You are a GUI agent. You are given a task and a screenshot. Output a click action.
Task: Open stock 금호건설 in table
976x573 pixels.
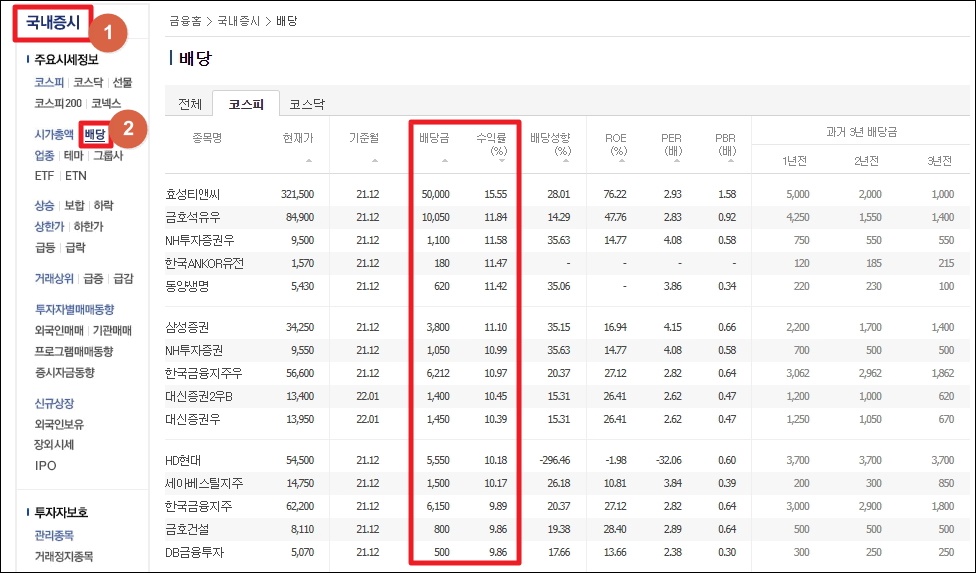coord(187,529)
